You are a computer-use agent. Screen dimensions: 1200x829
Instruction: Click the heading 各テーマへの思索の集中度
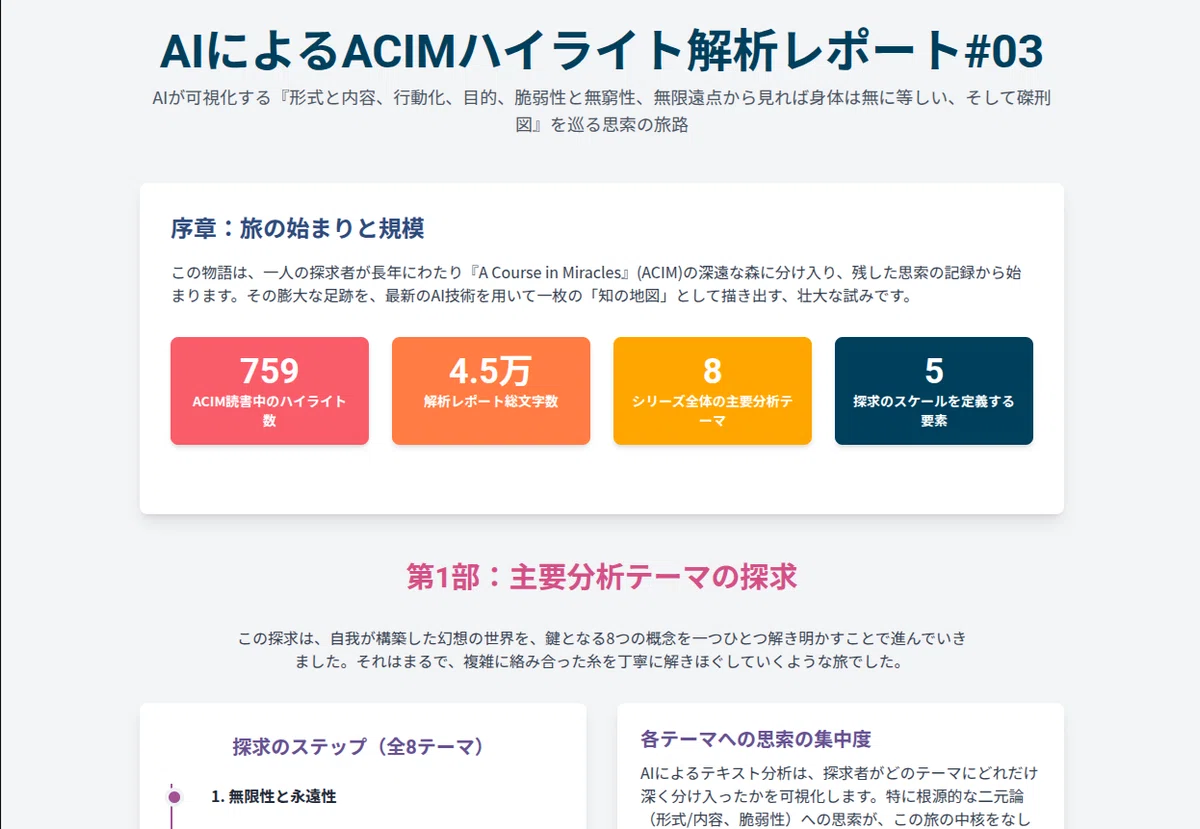click(756, 739)
